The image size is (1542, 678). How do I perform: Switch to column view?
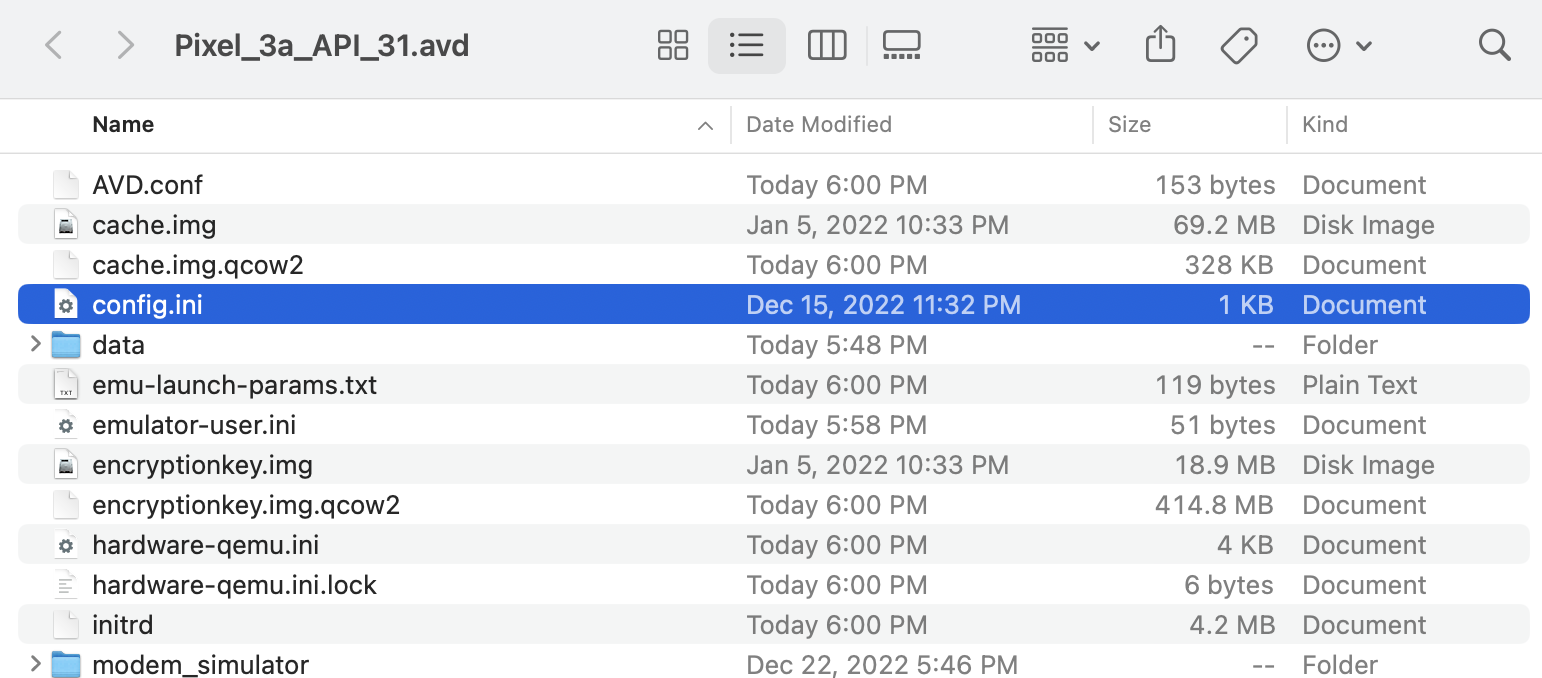pos(827,45)
